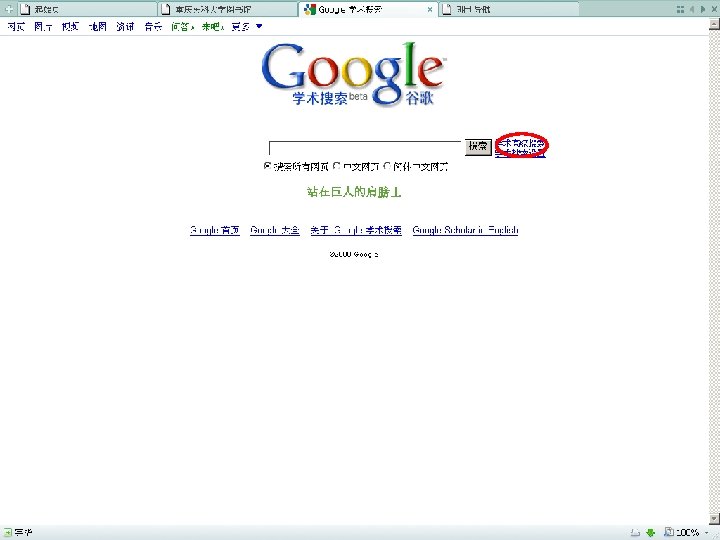Open the 音乐 link in the top navigation
Viewport: 720px width, 540px height.
pos(153,27)
